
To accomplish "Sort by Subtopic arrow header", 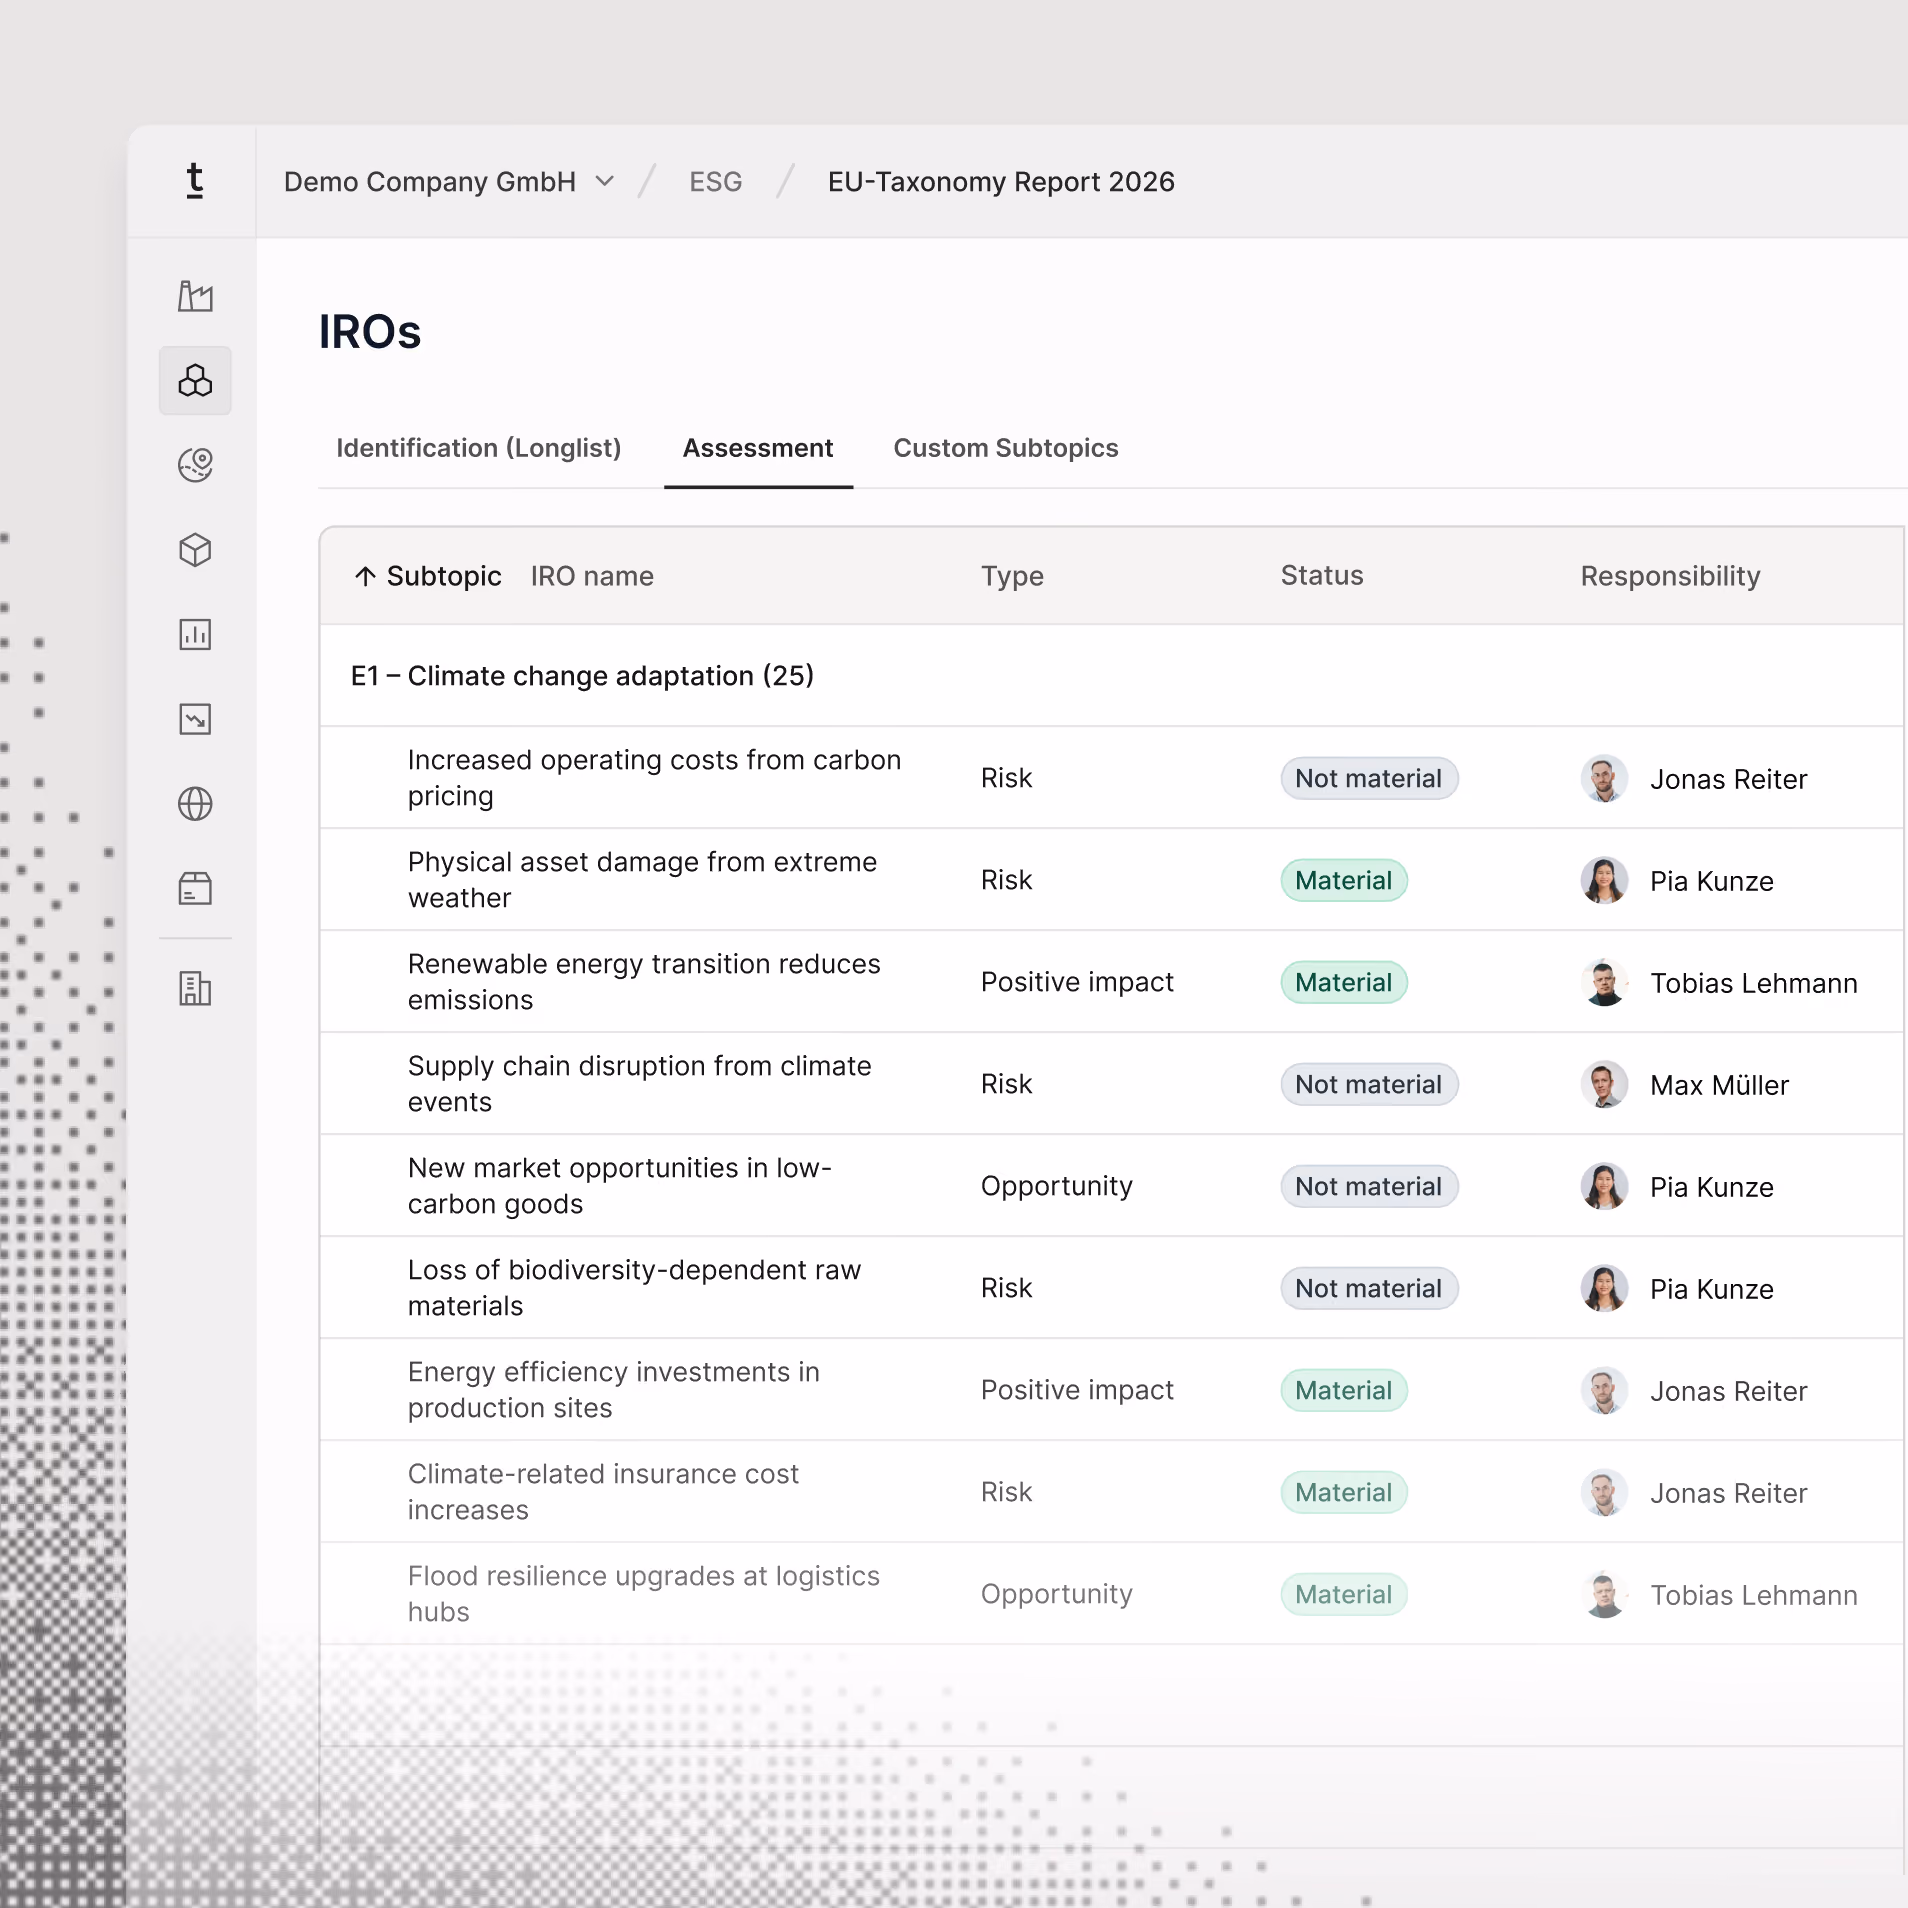I will click(427, 576).
